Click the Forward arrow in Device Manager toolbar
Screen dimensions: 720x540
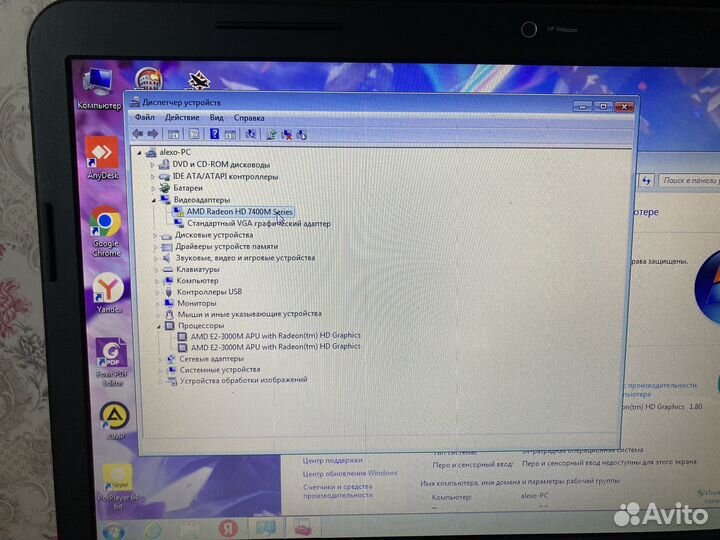pos(153,134)
